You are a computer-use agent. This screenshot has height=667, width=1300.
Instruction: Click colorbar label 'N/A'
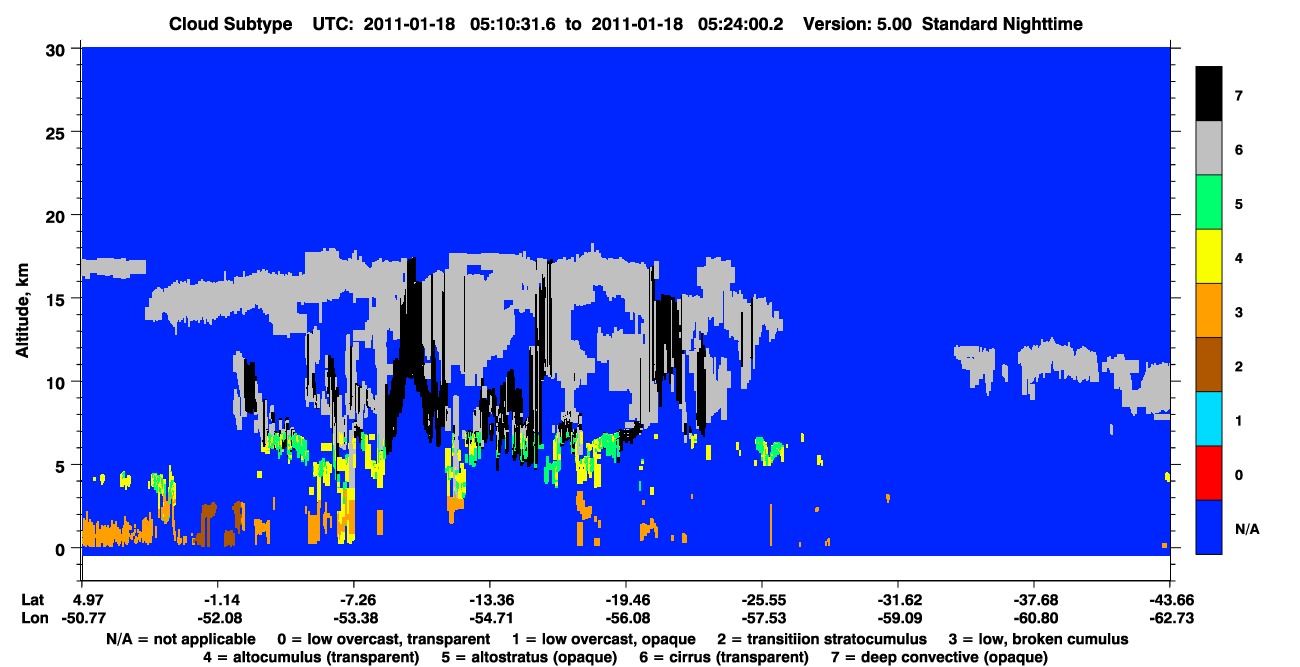[x=1247, y=529]
